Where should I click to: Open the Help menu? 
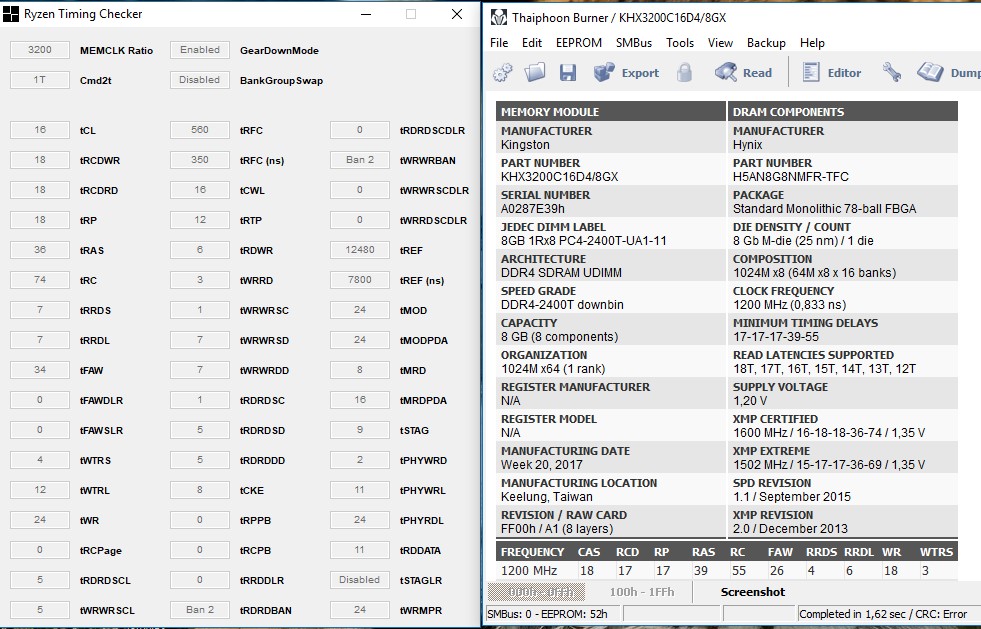tap(812, 43)
